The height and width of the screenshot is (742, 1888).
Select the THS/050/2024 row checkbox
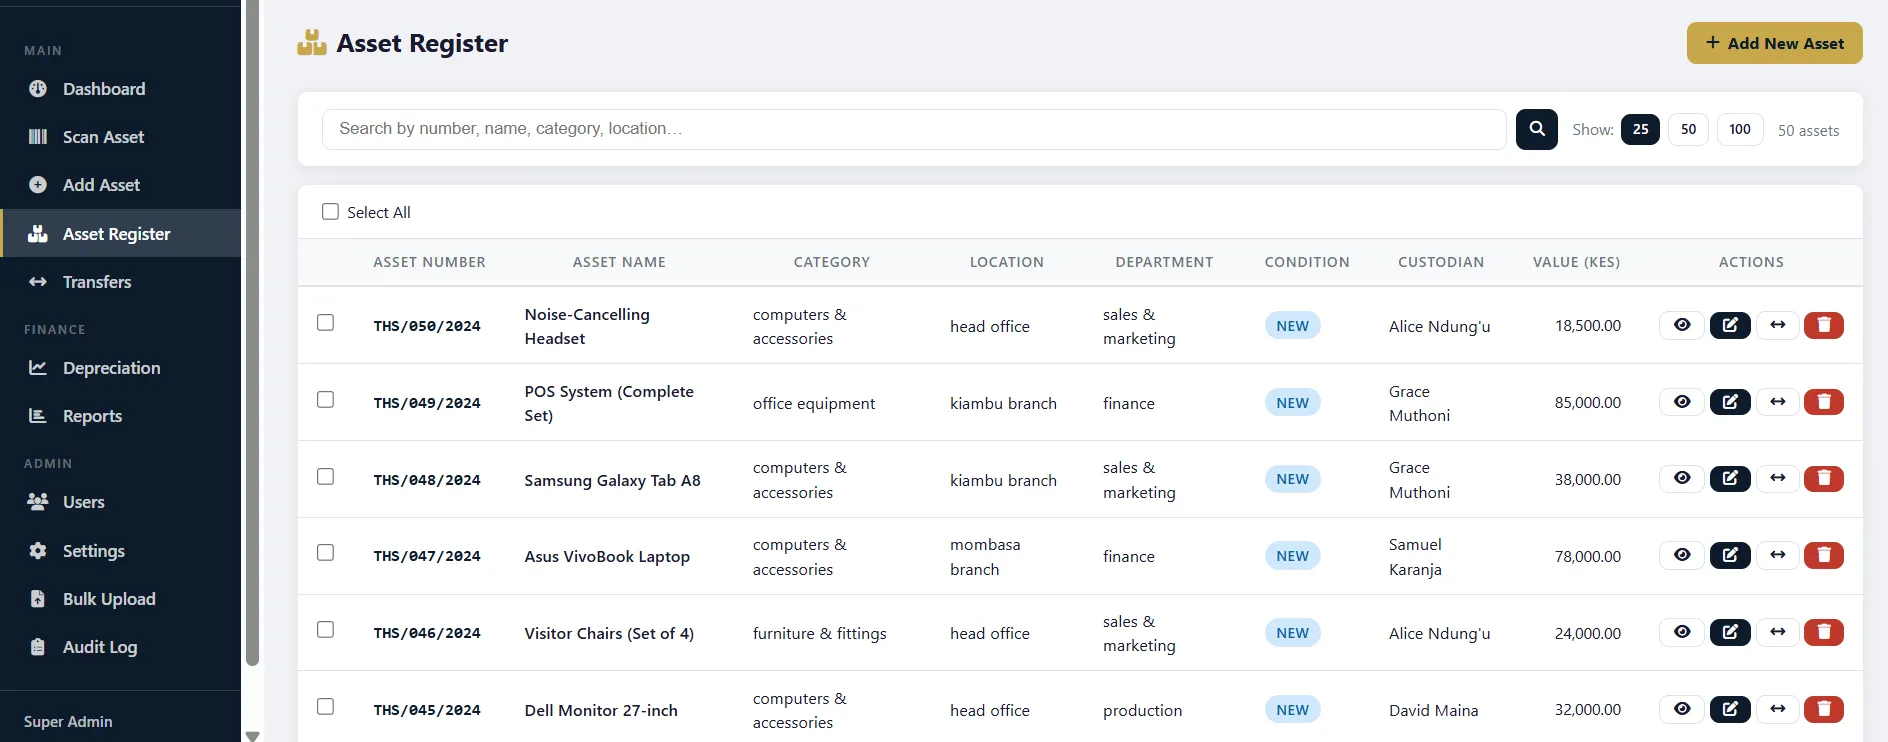325,322
